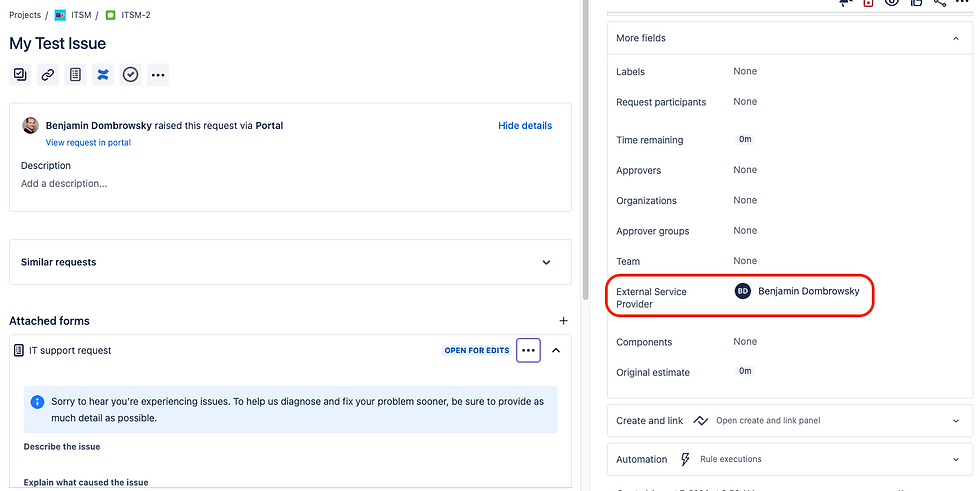This screenshot has height=491, width=980.
Task: Click the More fields header text
Action: pos(641,38)
